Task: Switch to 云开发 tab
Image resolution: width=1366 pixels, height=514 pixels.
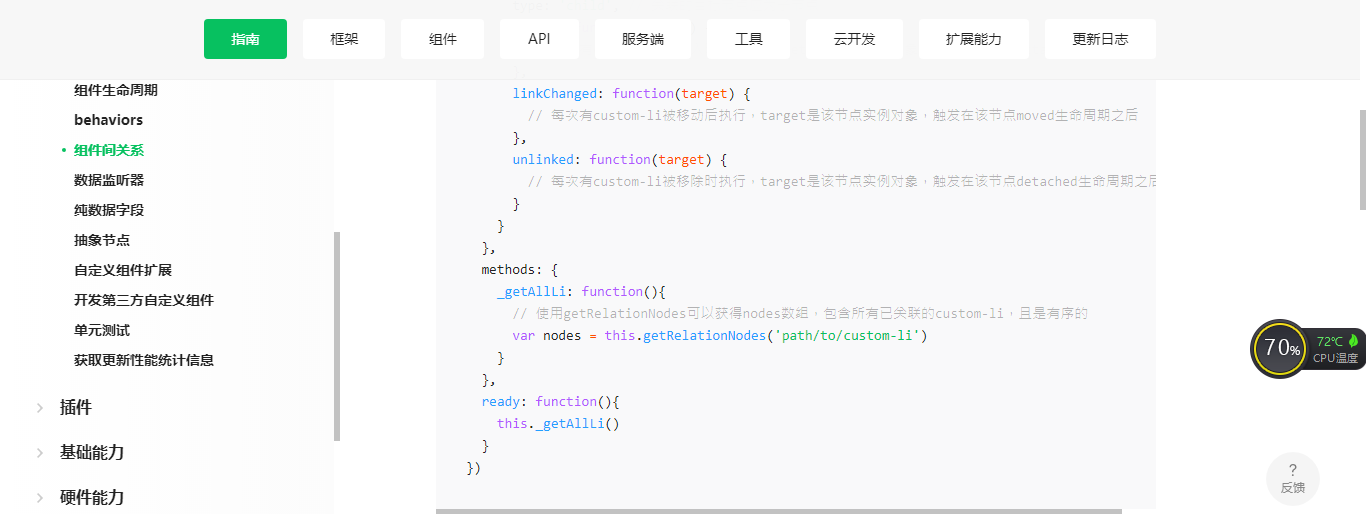Action: coord(854,39)
